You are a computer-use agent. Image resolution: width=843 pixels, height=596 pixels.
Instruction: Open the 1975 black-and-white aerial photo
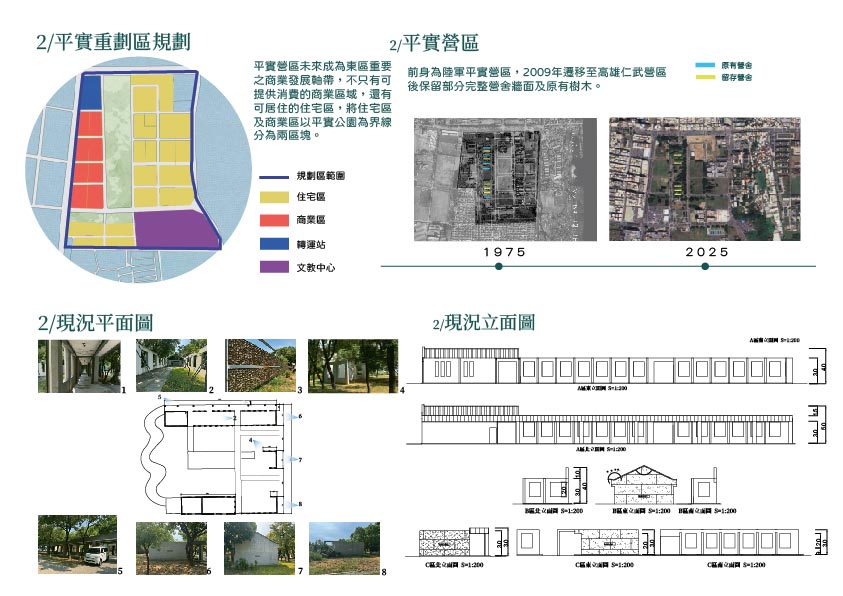coord(505,179)
